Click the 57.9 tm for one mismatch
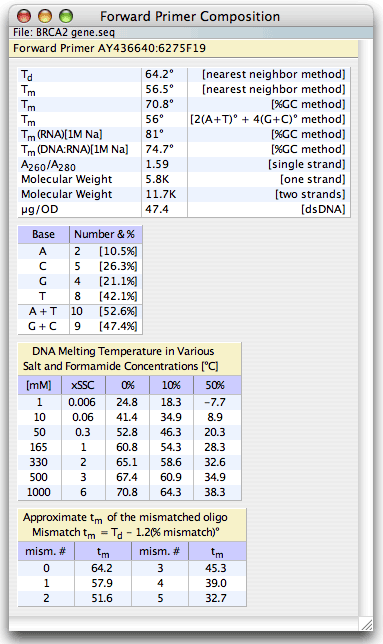This screenshot has width=383, height=644. 102,583
